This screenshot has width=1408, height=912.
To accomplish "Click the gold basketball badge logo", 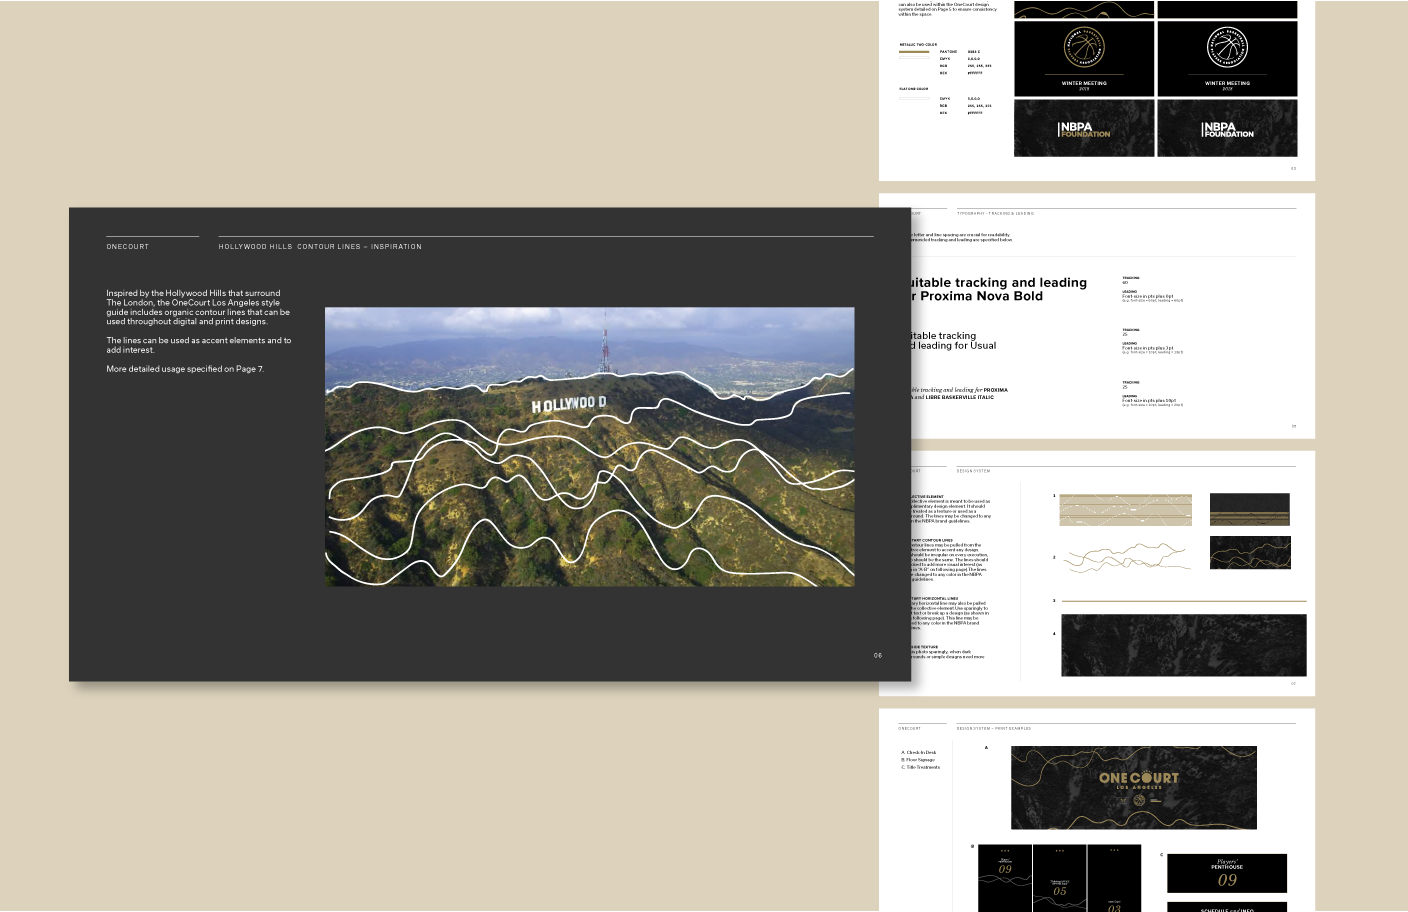I will (1084, 48).
